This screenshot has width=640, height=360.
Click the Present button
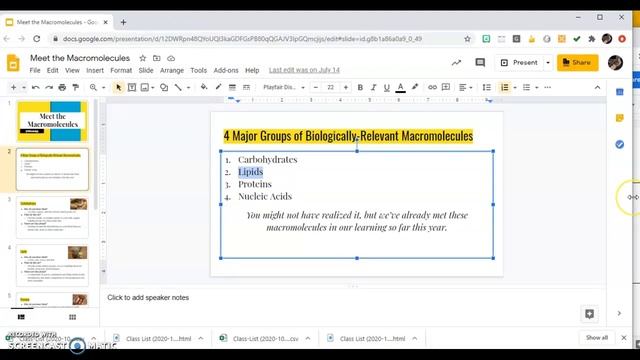[x=519, y=63]
